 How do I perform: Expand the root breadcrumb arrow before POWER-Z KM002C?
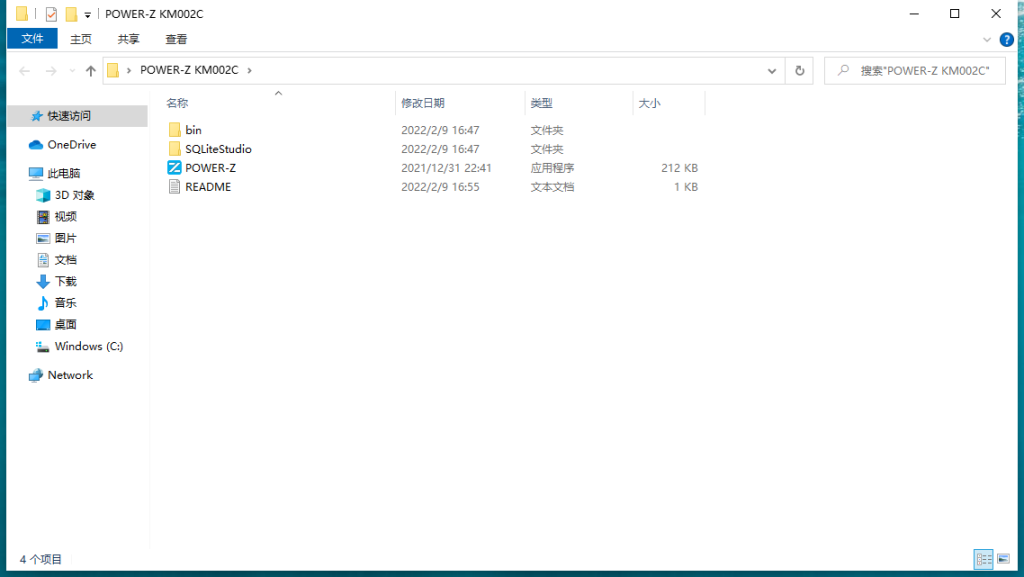129,70
